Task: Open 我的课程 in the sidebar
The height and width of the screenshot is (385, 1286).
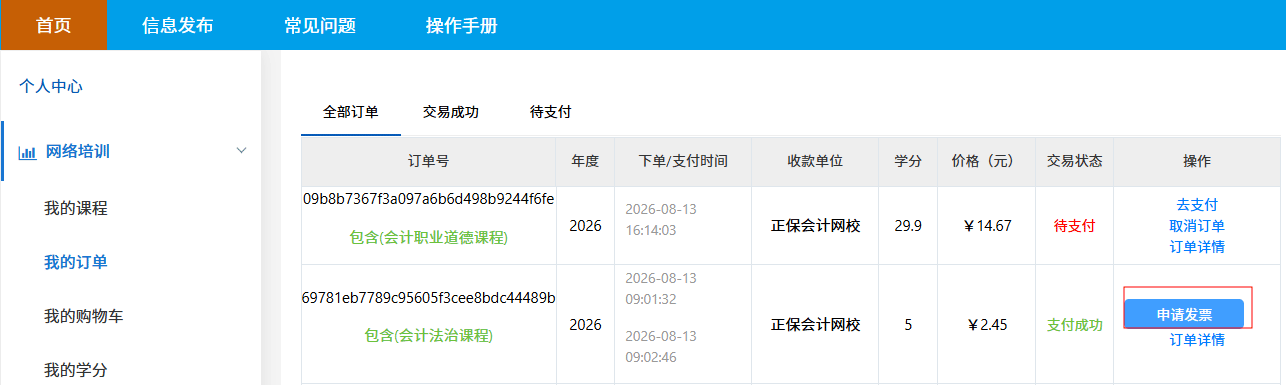Action: coord(76,209)
